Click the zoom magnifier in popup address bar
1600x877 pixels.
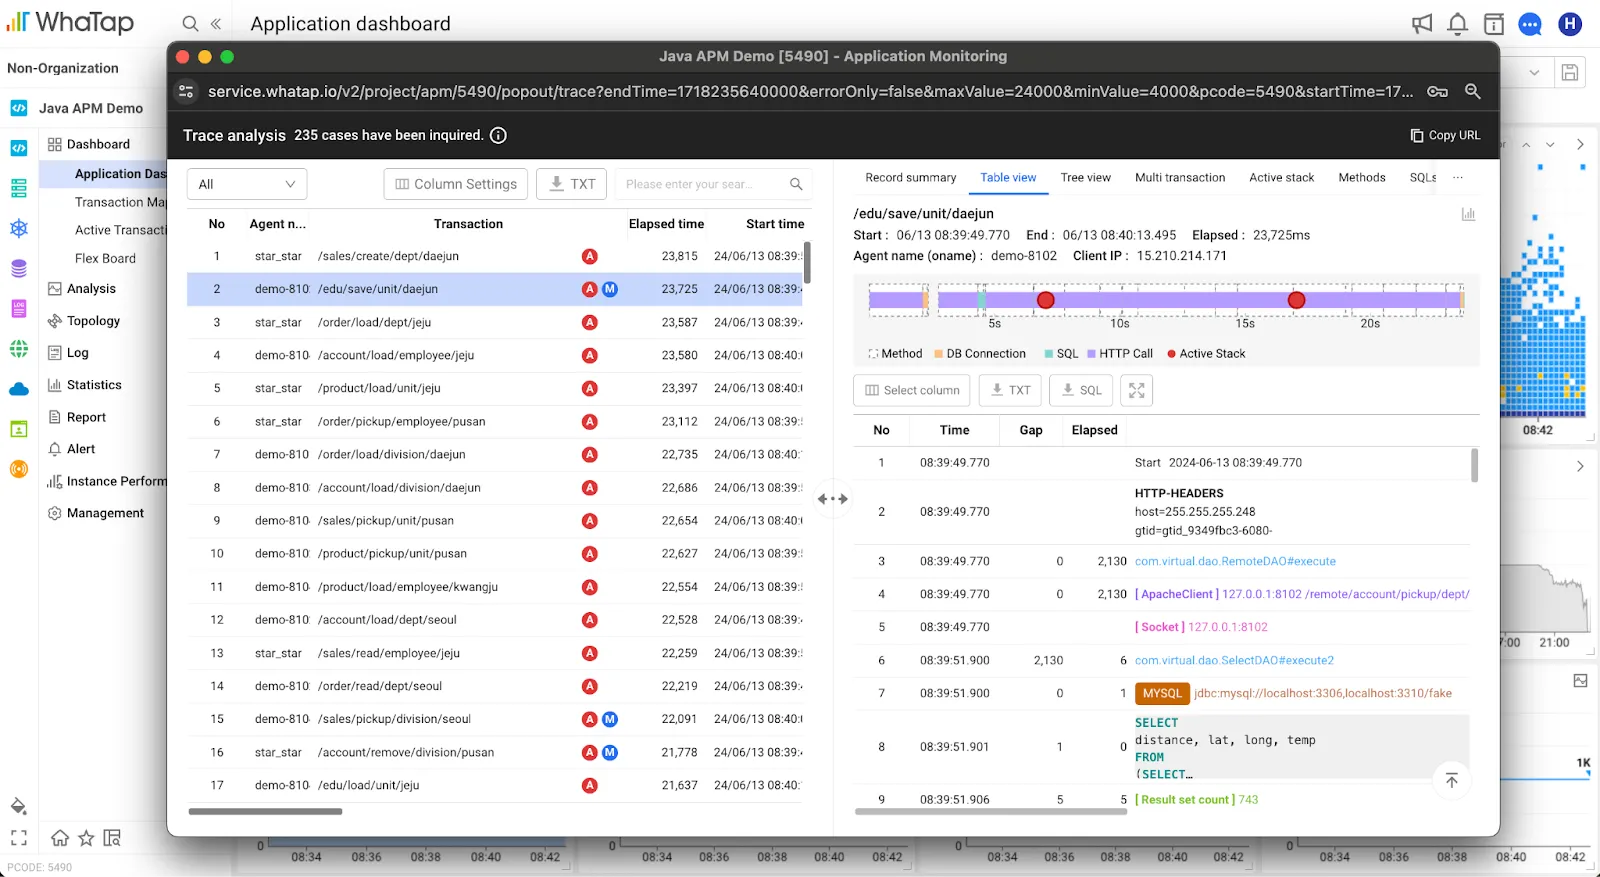pos(1472,91)
